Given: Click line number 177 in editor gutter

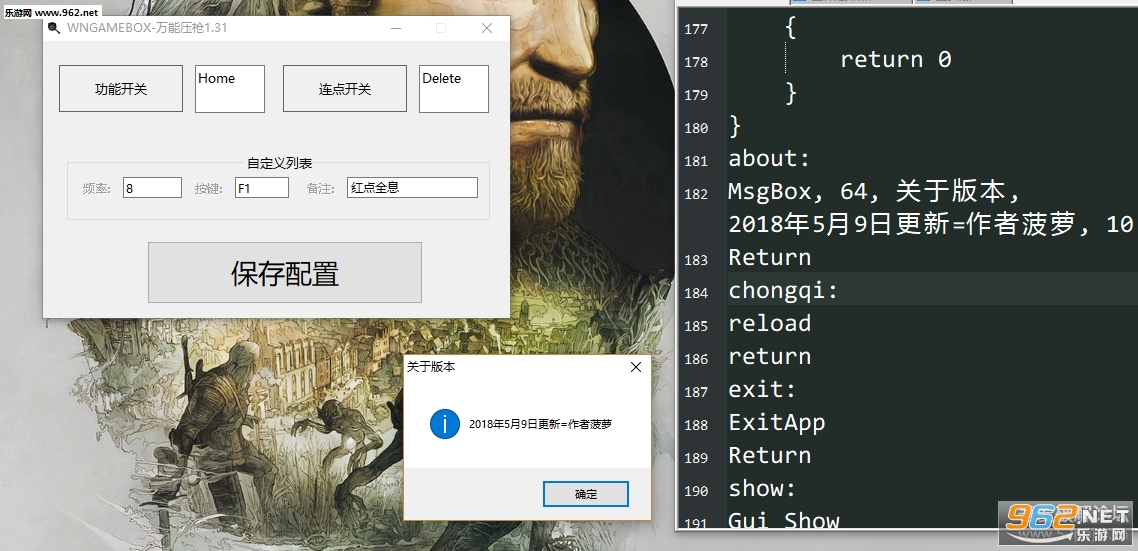Looking at the screenshot, I should [696, 29].
